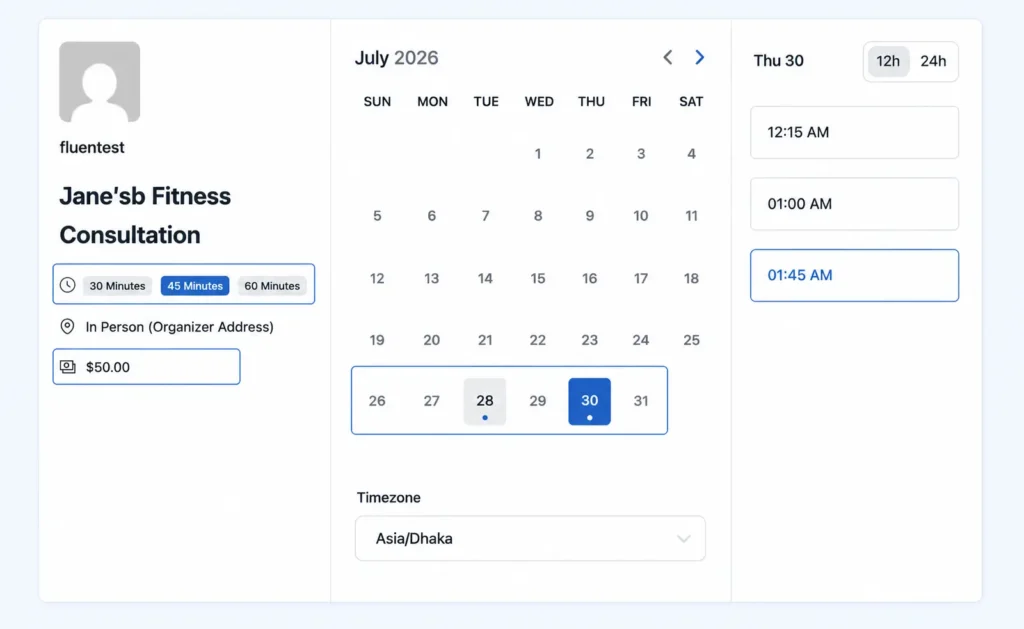Select the 30 Minutes duration
The width and height of the screenshot is (1024, 629).
coord(118,286)
